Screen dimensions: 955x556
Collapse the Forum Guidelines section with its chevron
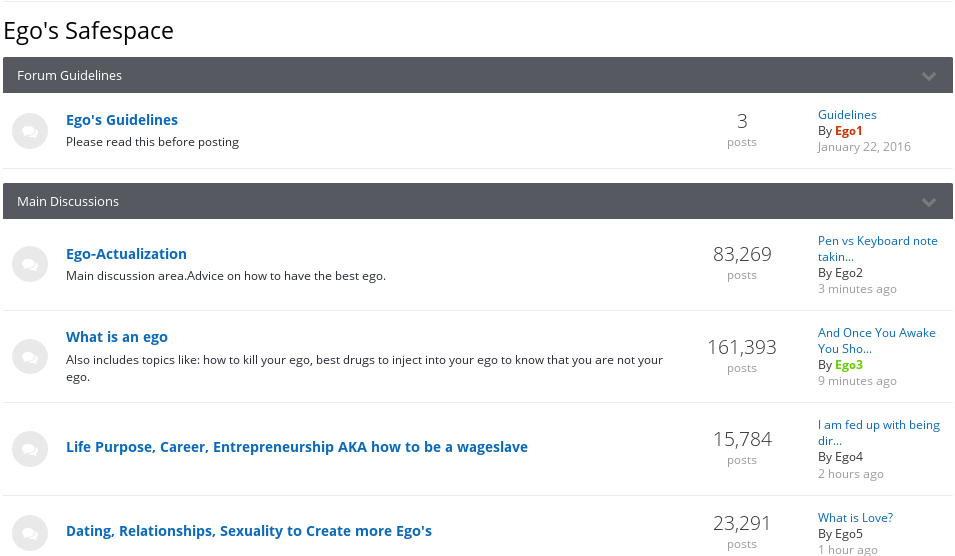click(929, 76)
